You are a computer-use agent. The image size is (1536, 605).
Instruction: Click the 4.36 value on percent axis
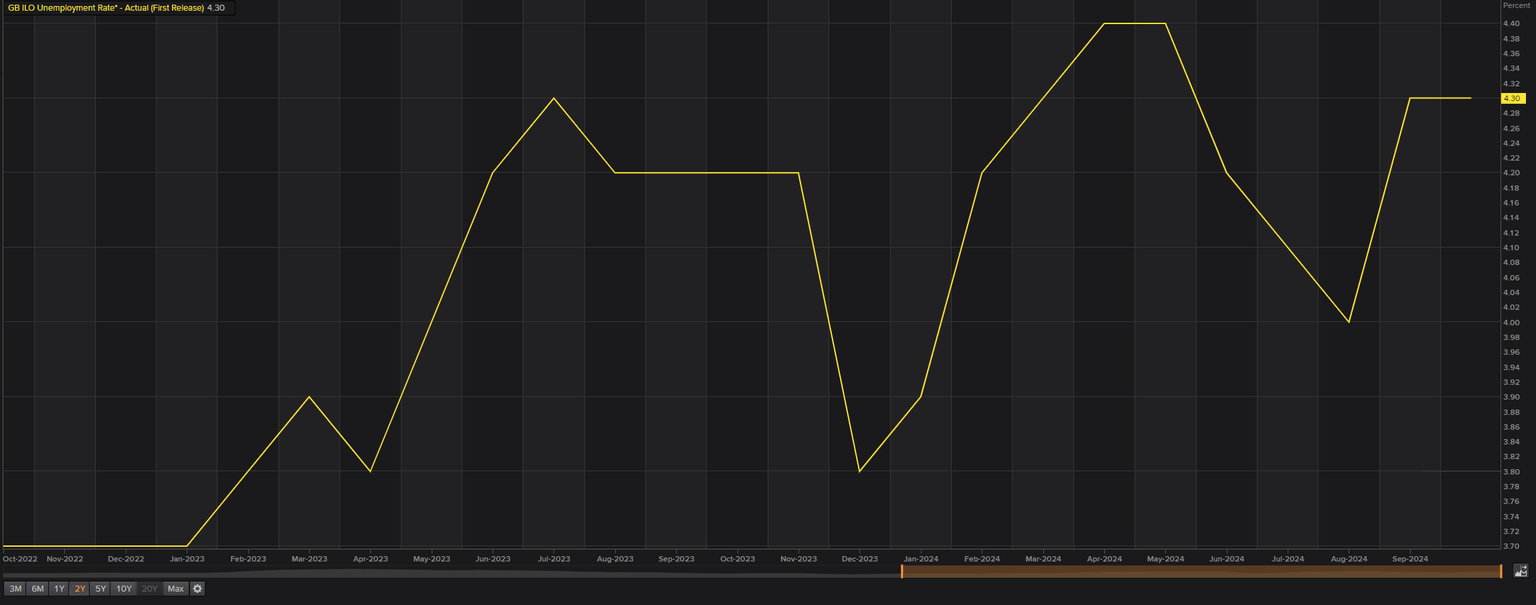tap(1511, 53)
